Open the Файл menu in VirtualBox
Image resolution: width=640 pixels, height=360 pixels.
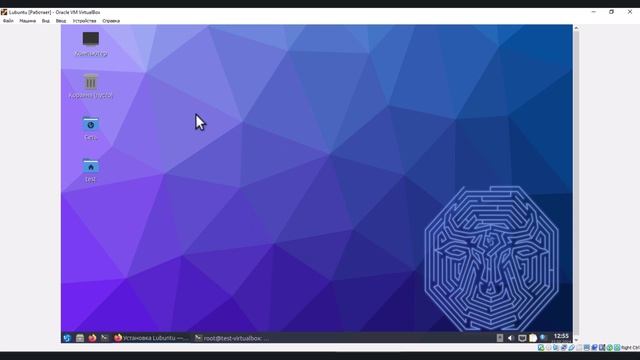tap(8, 21)
